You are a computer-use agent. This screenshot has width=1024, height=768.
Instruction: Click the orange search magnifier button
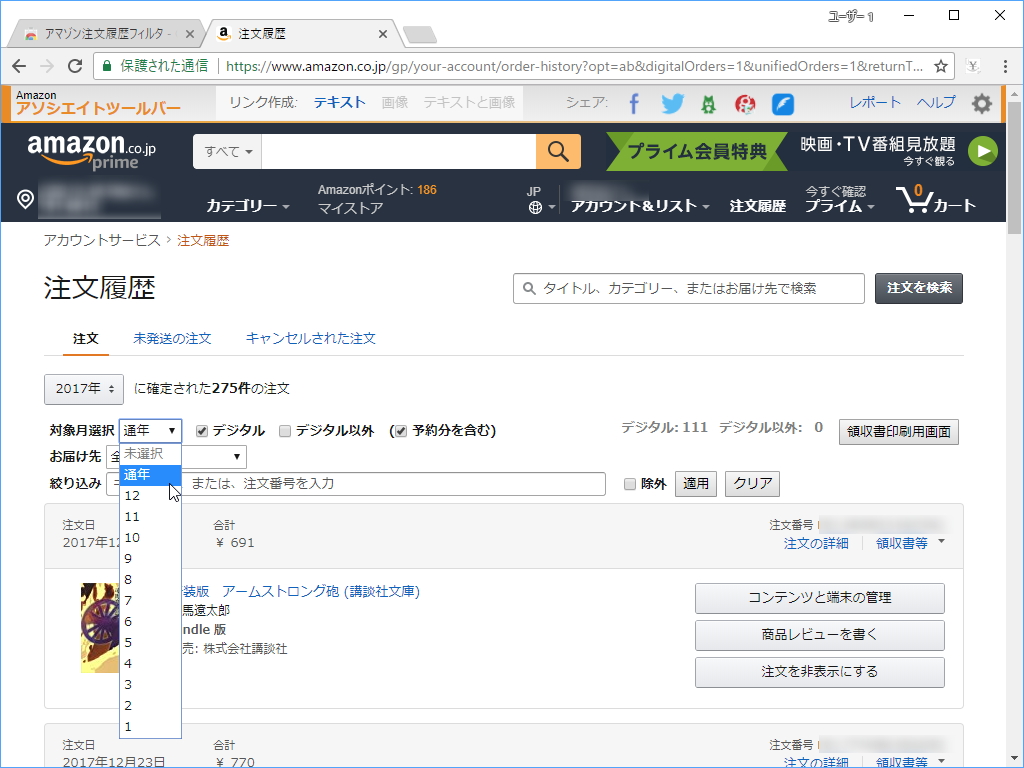(x=558, y=151)
